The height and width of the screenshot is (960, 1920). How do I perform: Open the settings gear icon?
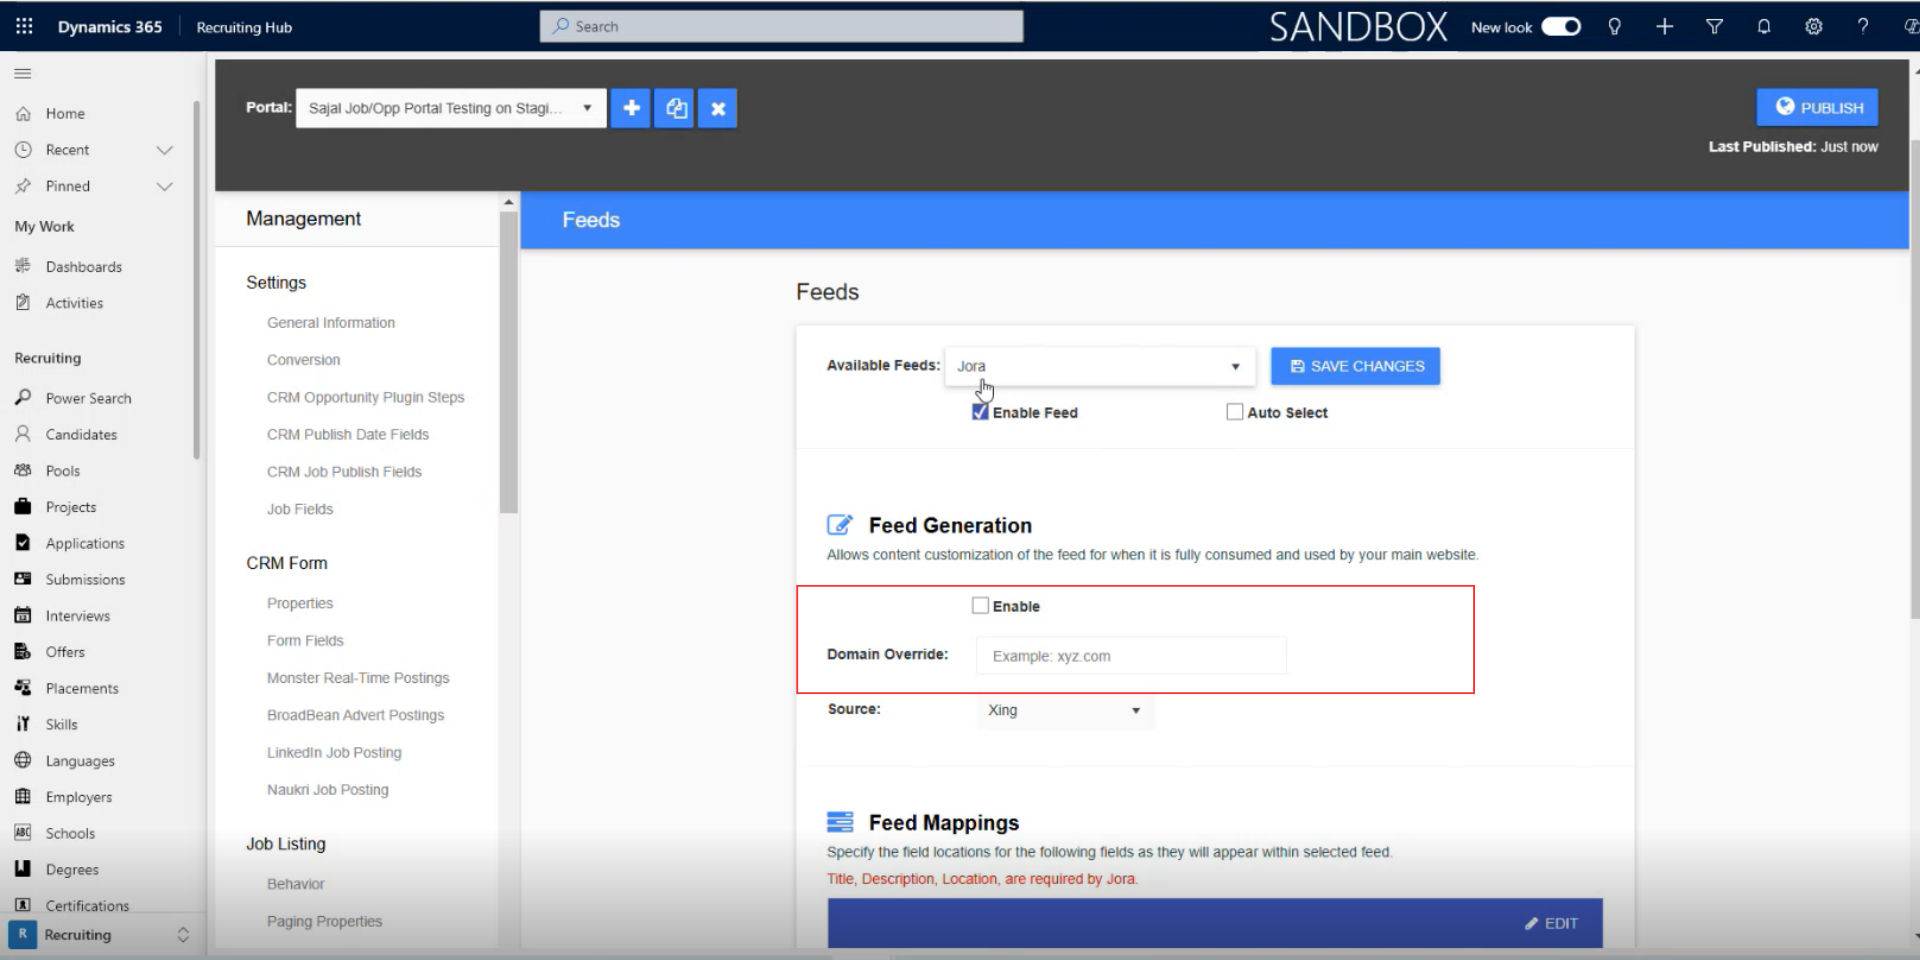(1813, 27)
